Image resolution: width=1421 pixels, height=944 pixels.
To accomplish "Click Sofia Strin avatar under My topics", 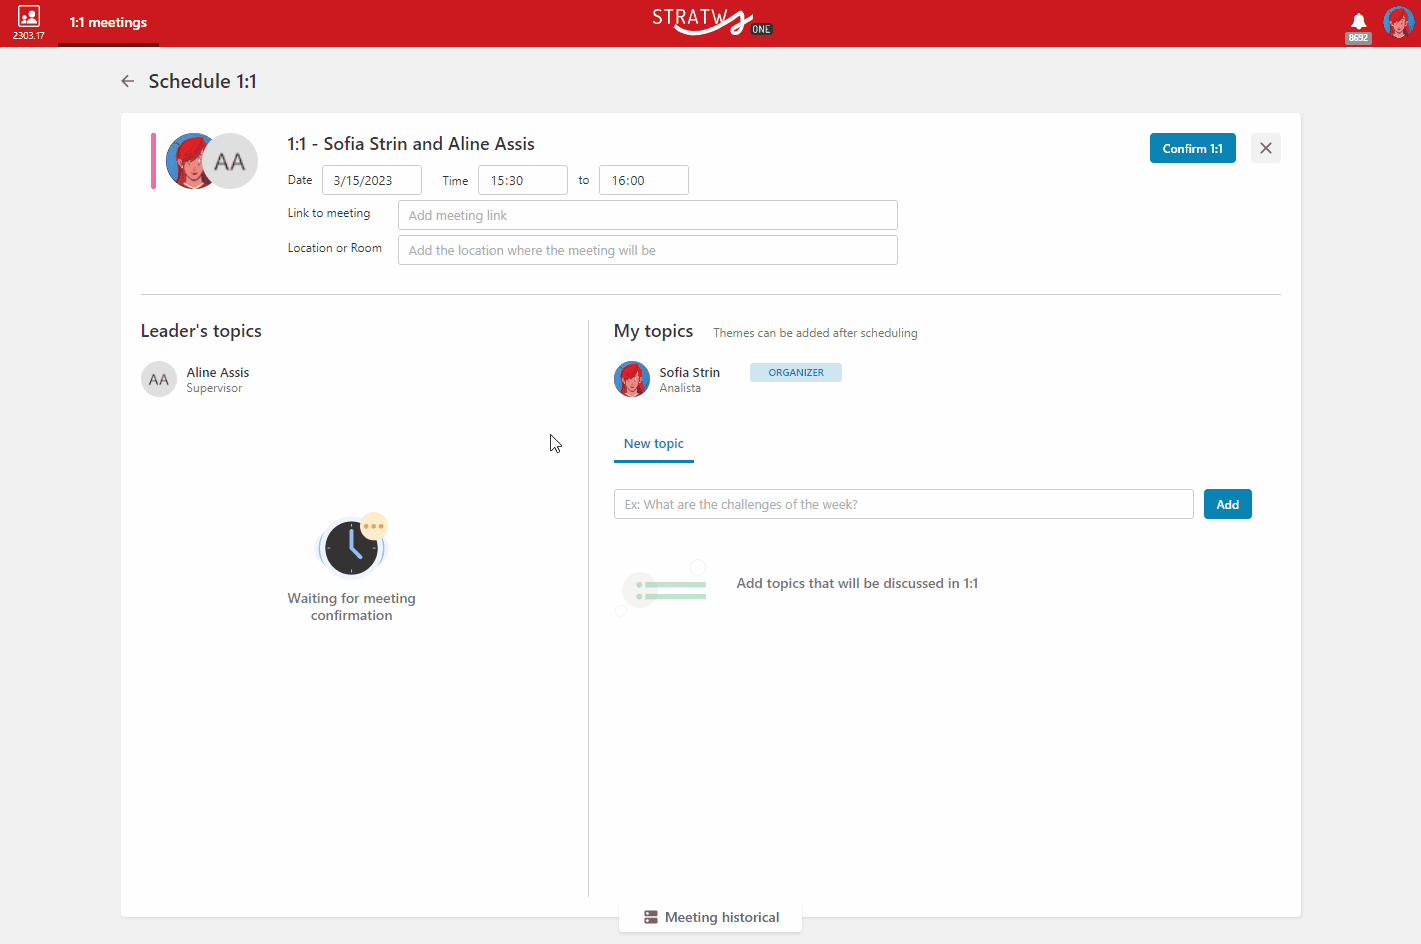I will point(632,379).
